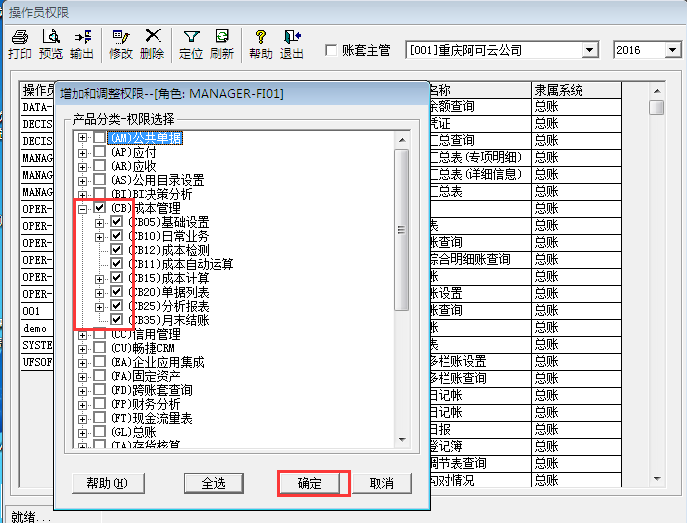Expand the (CB05)基础设置 tree node

(100, 222)
